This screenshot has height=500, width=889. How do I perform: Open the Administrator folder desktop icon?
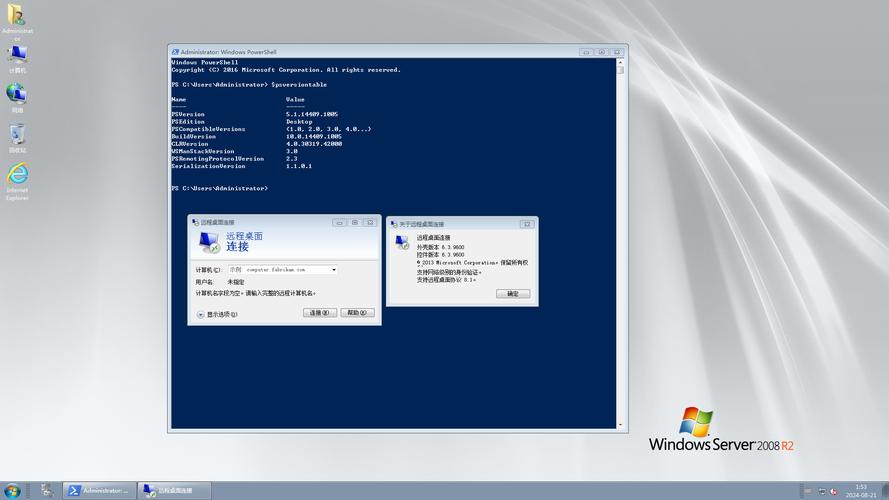point(17,17)
